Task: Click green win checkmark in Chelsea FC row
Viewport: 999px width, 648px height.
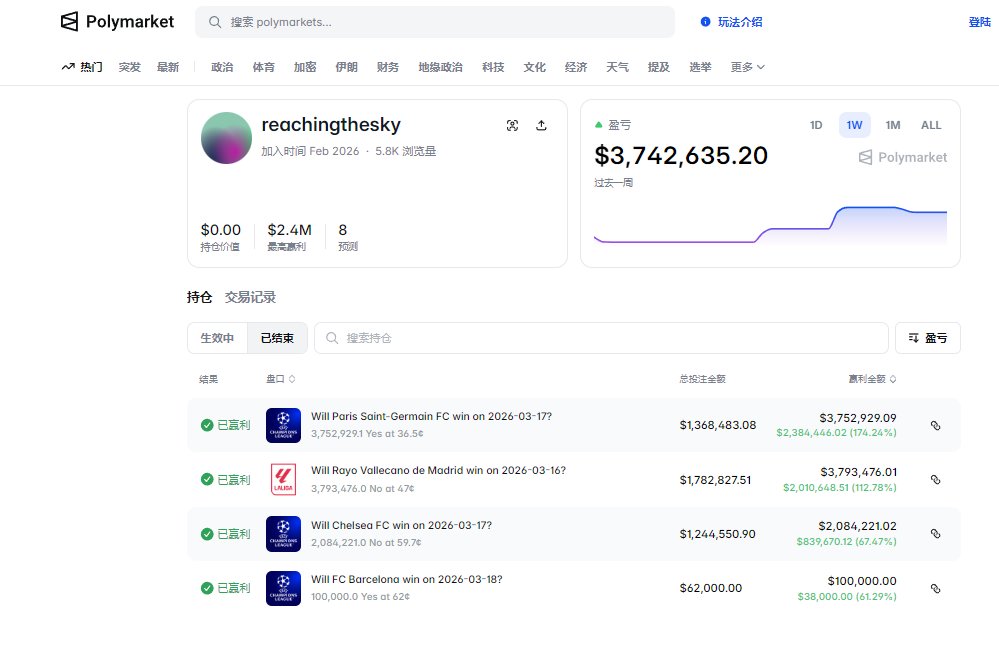Action: tap(207, 534)
